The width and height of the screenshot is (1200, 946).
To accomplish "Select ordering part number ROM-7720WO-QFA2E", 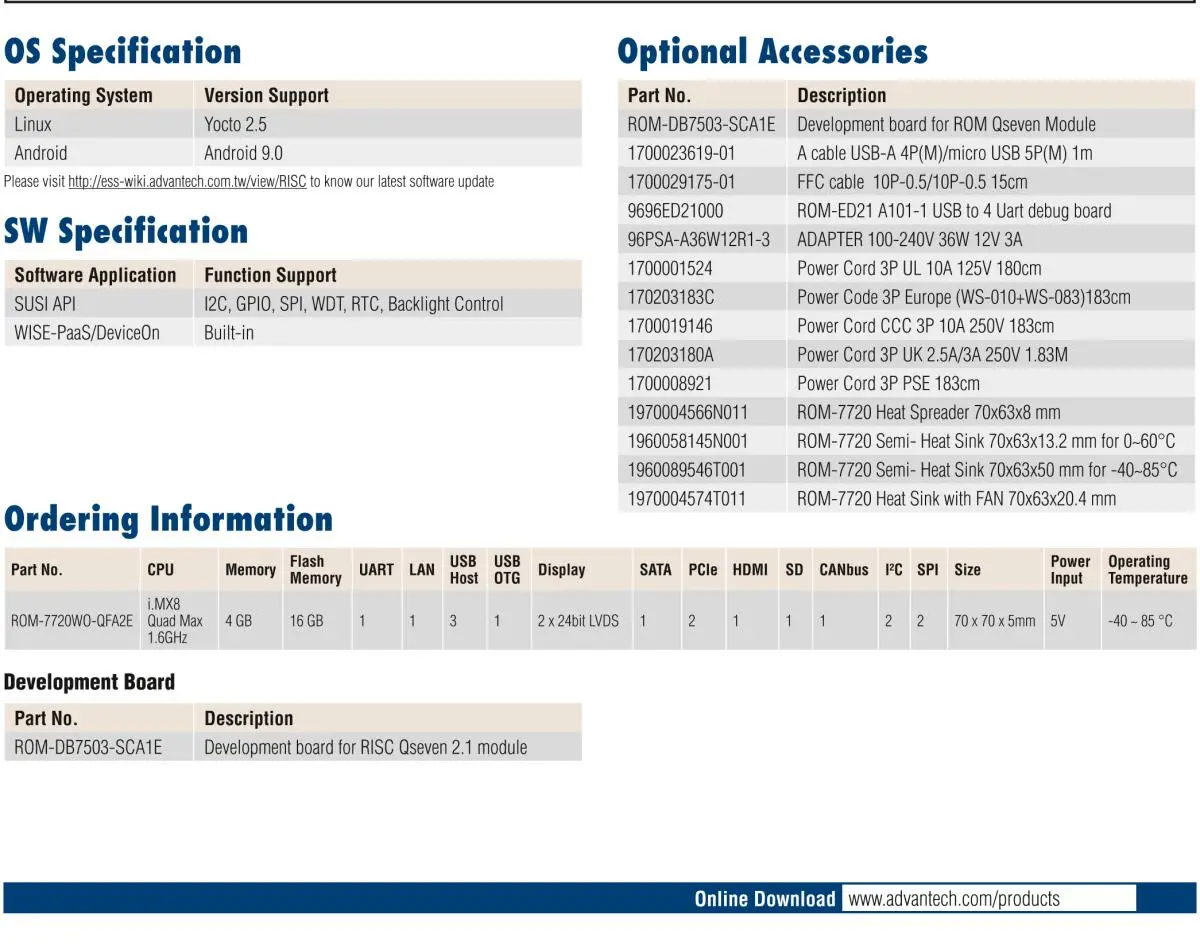I will [71, 620].
